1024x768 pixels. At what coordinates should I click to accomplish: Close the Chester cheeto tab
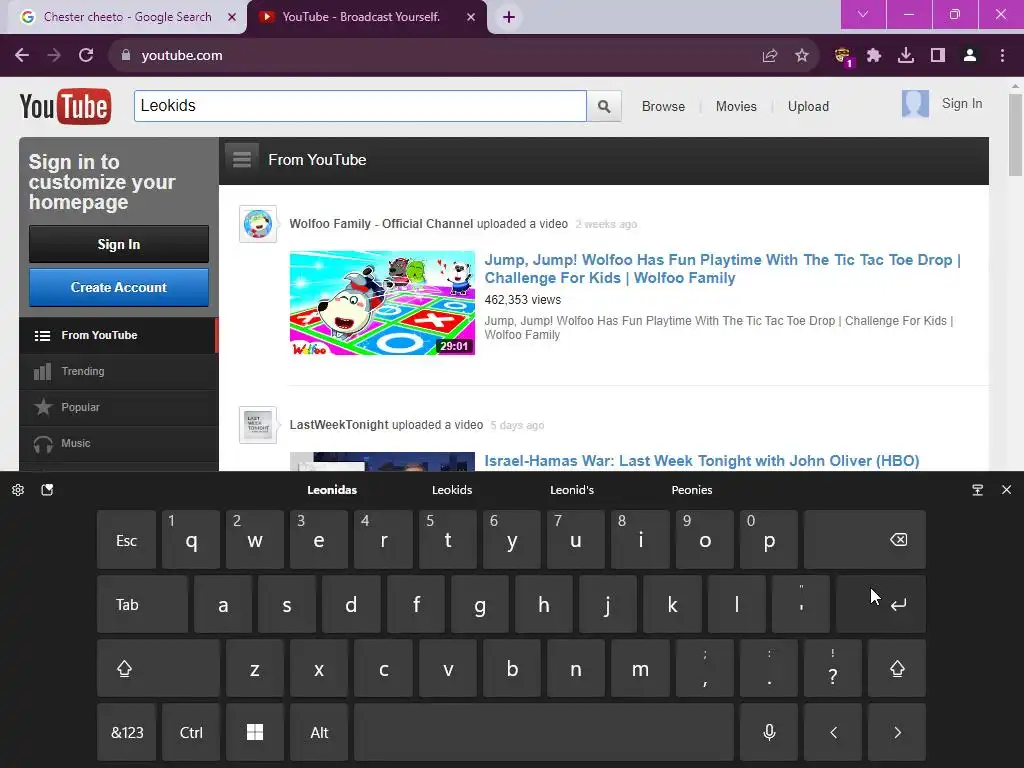tap(232, 17)
